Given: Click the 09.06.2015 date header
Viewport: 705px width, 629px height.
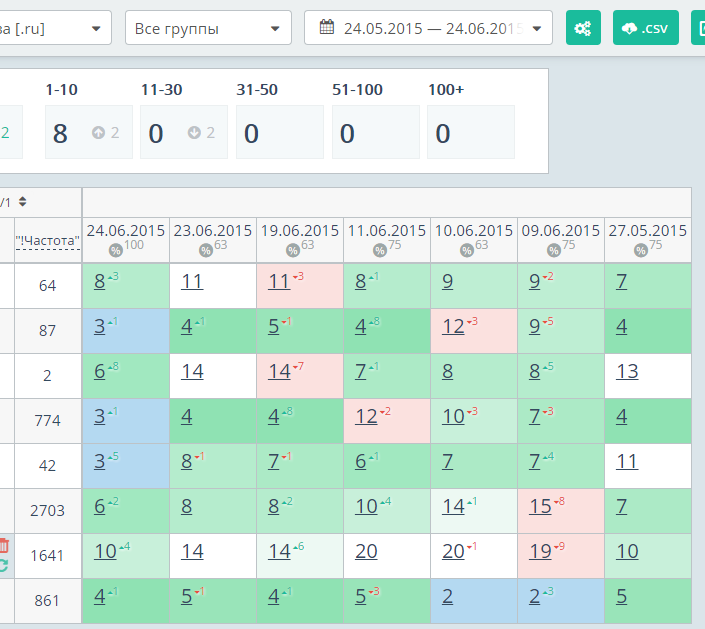Looking at the screenshot, I should pos(561,231).
